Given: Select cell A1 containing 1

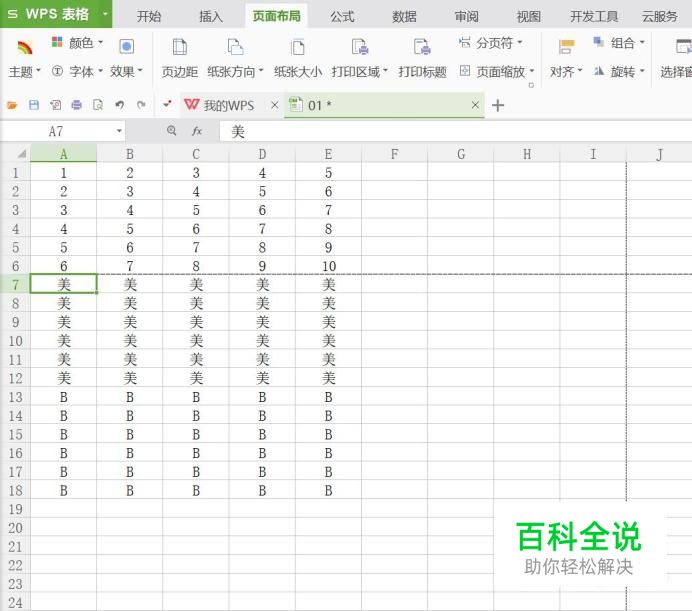Looking at the screenshot, I should pos(64,172).
